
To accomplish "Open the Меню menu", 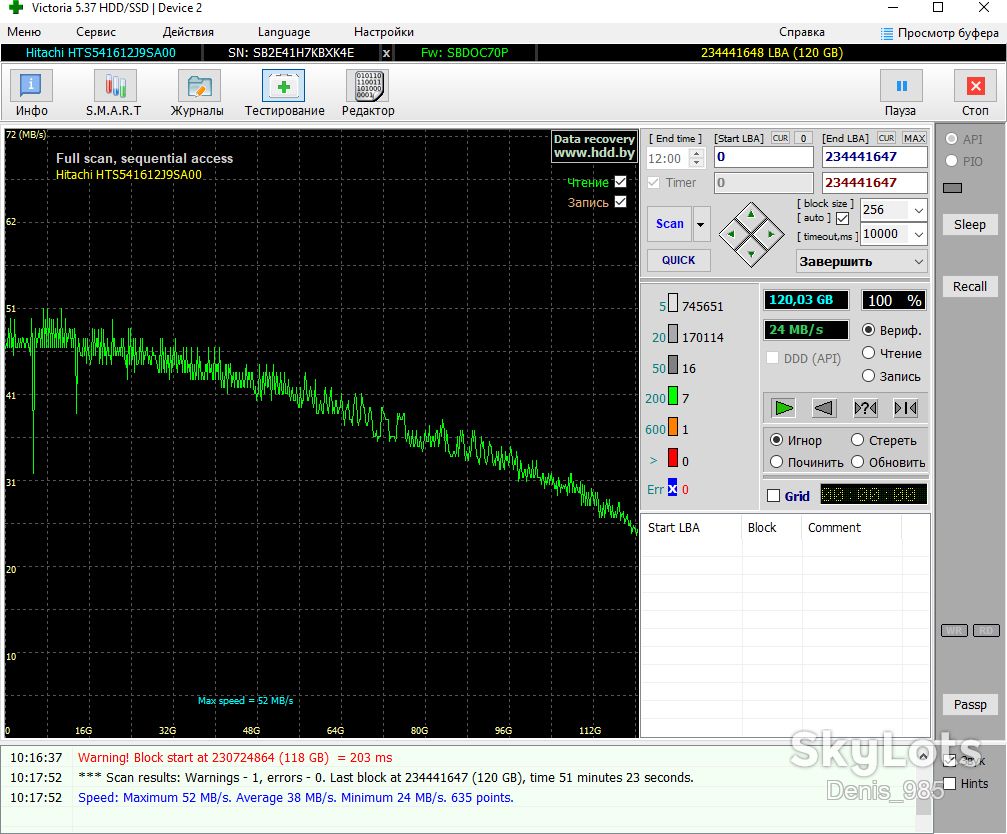I will coord(24,32).
